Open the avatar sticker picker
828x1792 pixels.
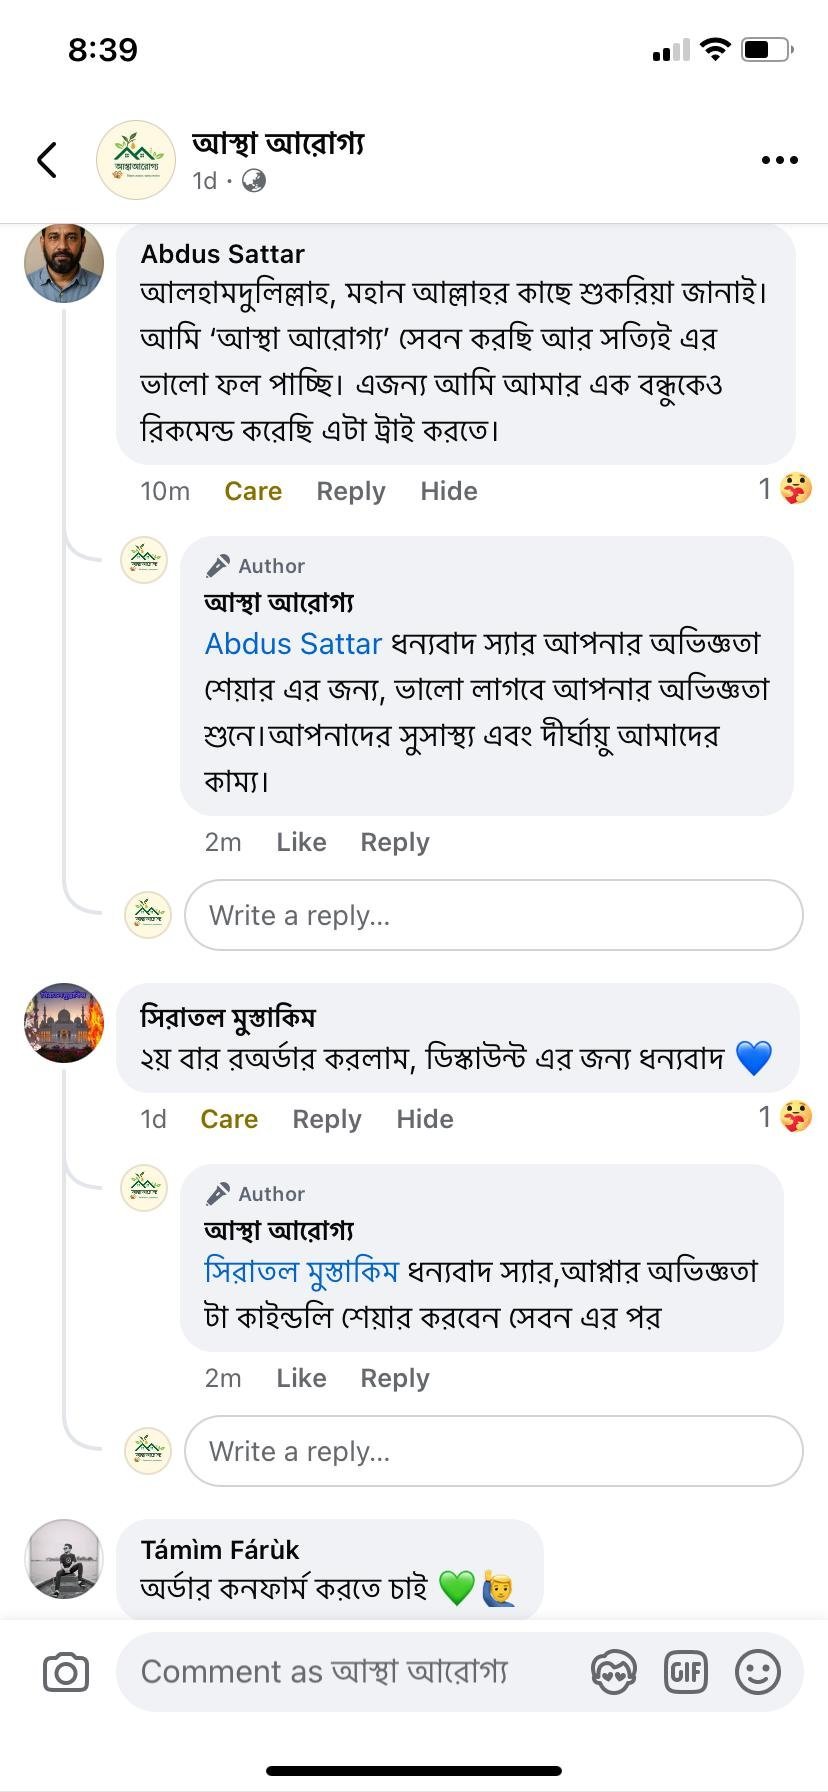tap(613, 1672)
